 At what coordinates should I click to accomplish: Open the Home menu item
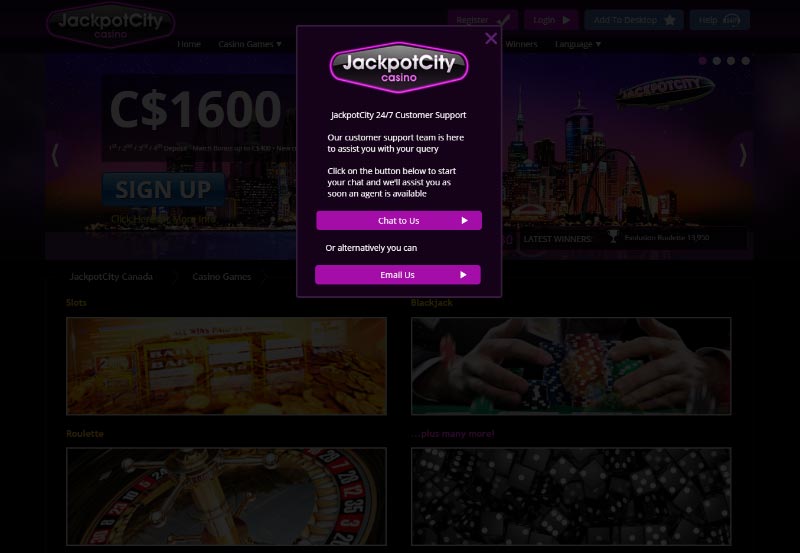point(189,44)
